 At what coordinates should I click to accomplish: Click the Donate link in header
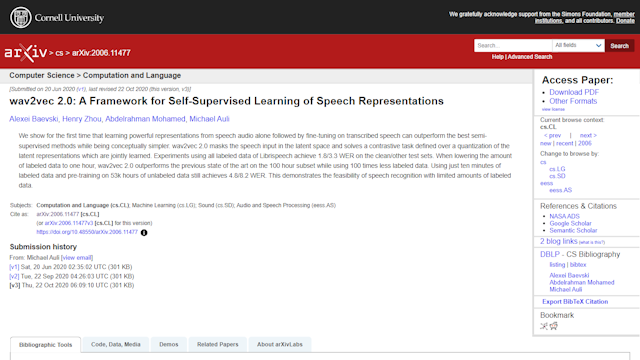pos(625,21)
